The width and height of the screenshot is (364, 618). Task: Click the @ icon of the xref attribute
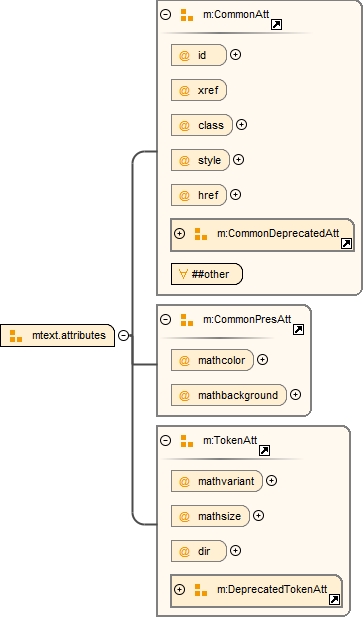click(184, 90)
